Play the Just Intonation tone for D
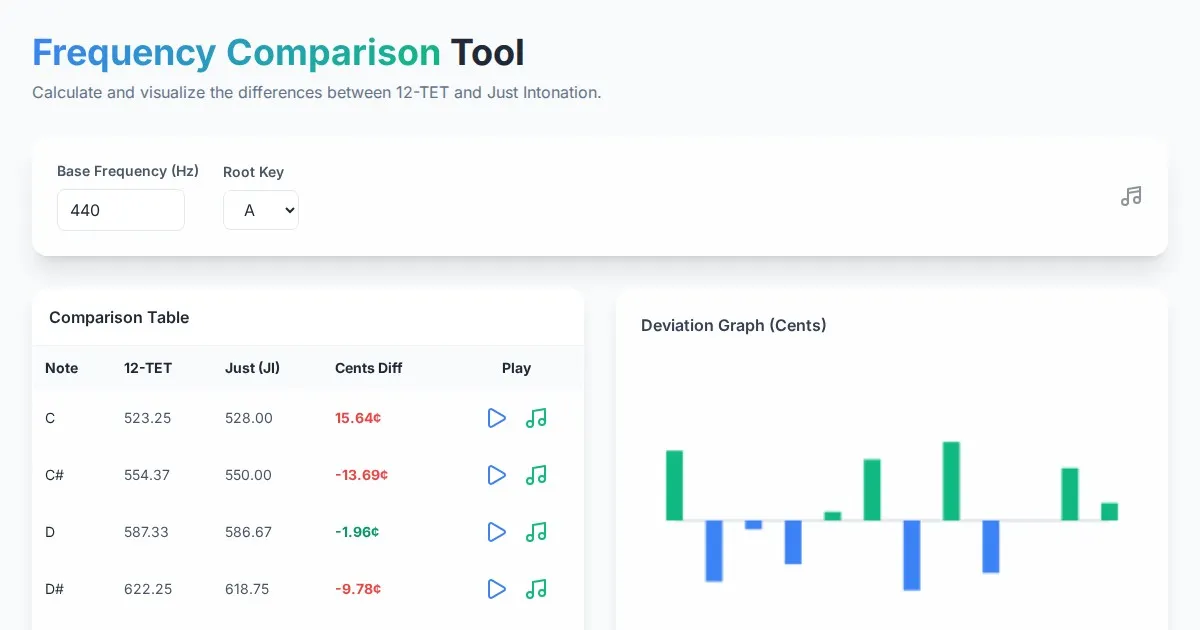Image resolution: width=1200 pixels, height=630 pixels. pos(536,532)
